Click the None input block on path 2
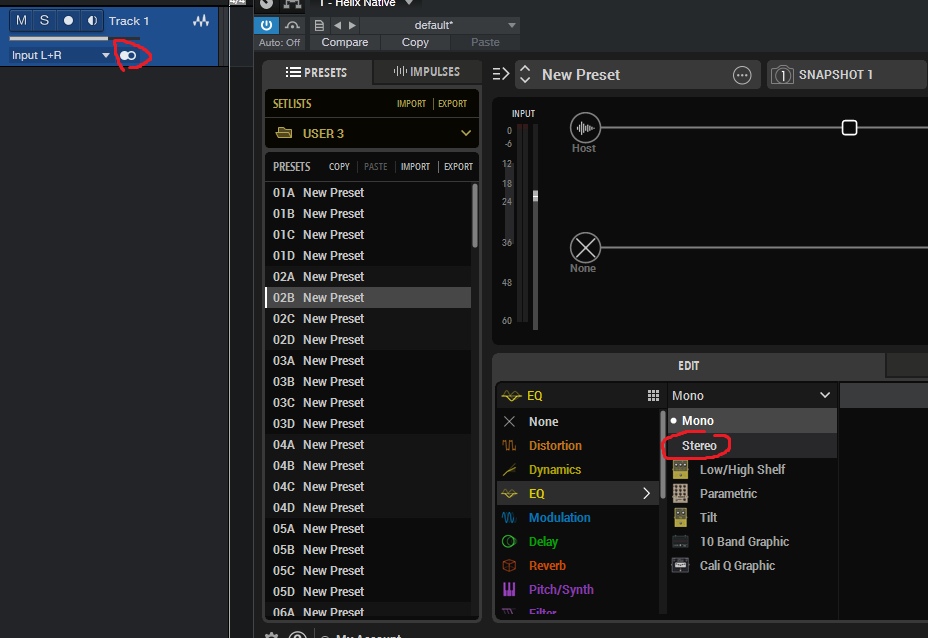The height and width of the screenshot is (638, 928). tap(585, 247)
